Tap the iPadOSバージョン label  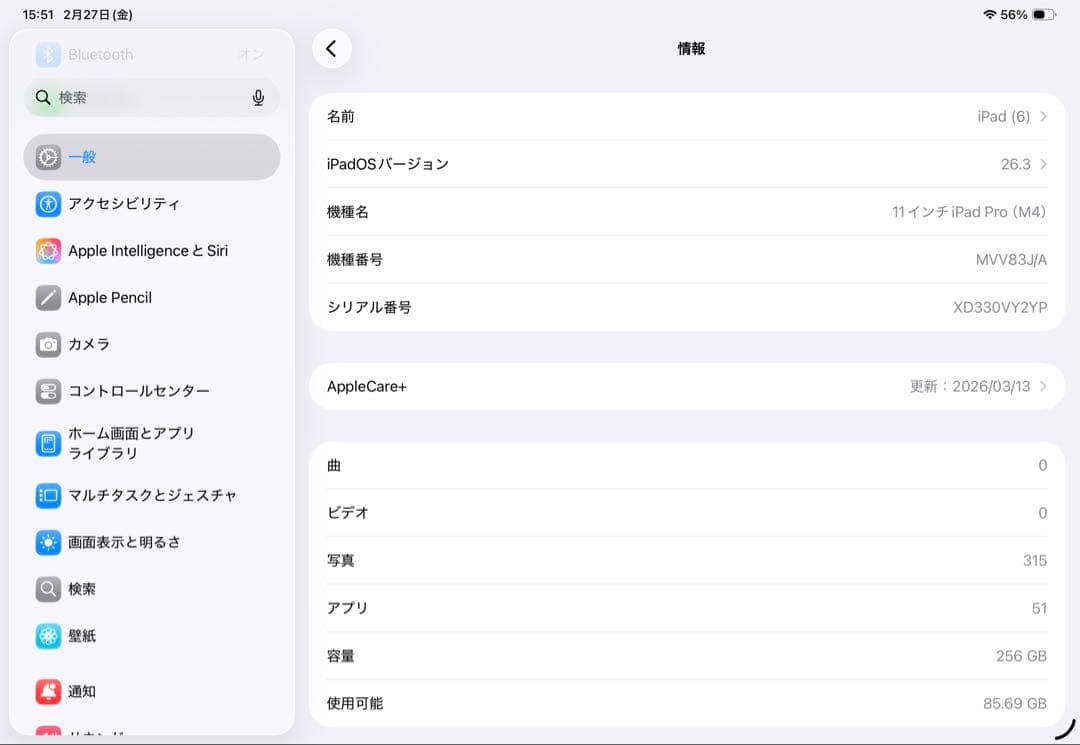coord(388,164)
